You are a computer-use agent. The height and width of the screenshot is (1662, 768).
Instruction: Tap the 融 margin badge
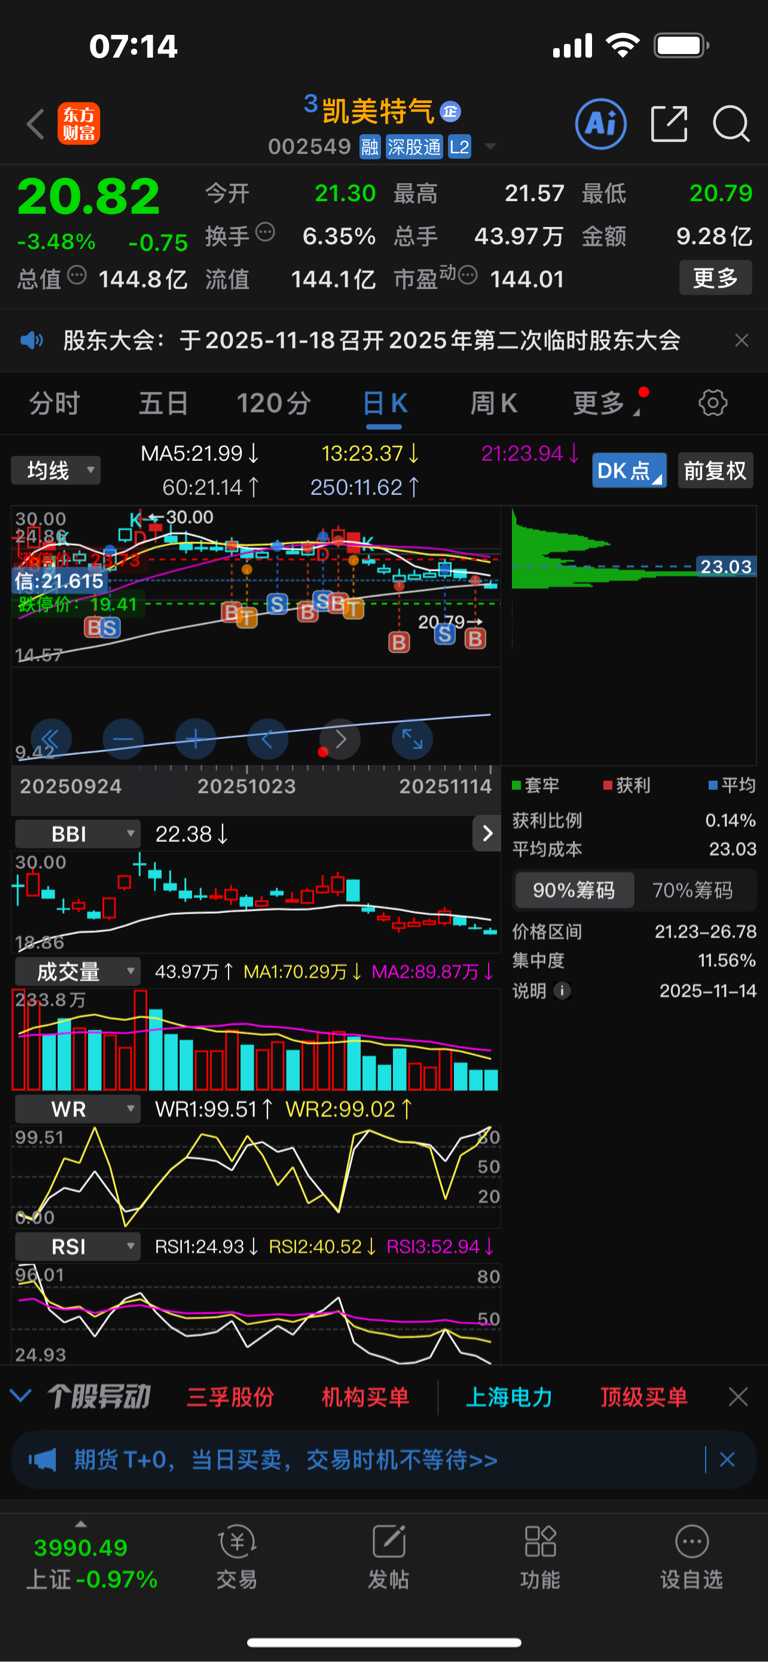pyautogui.click(x=370, y=147)
